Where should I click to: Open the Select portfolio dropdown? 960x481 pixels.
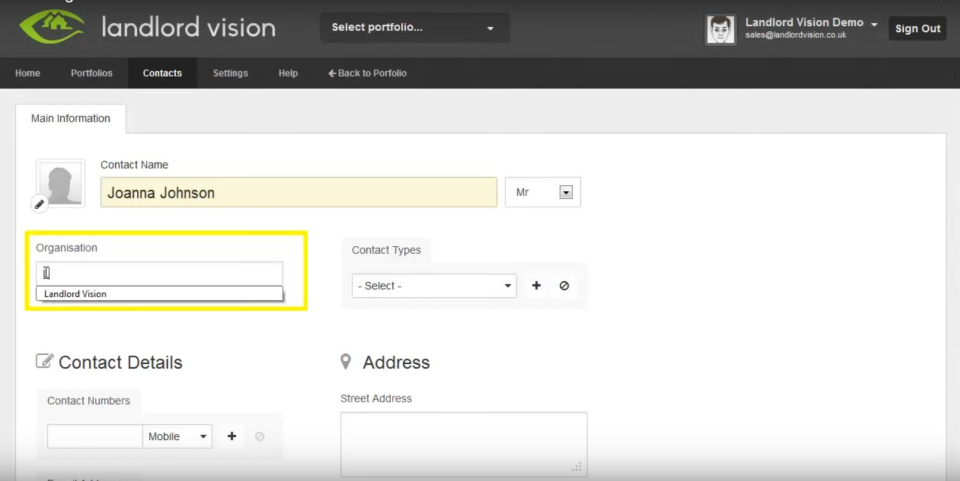click(414, 28)
